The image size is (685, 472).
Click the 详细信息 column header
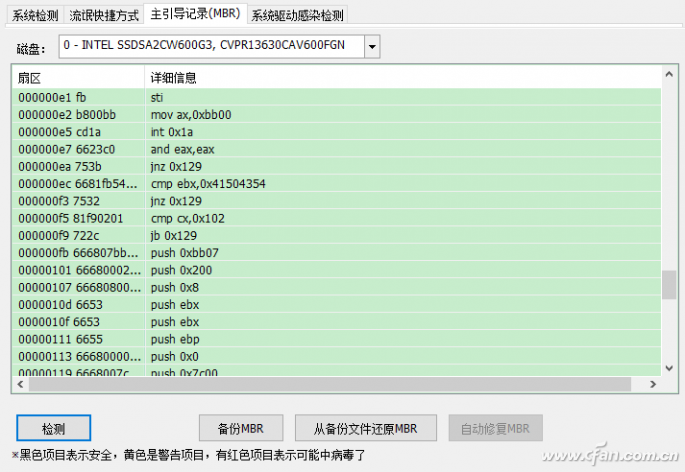(x=400, y=77)
